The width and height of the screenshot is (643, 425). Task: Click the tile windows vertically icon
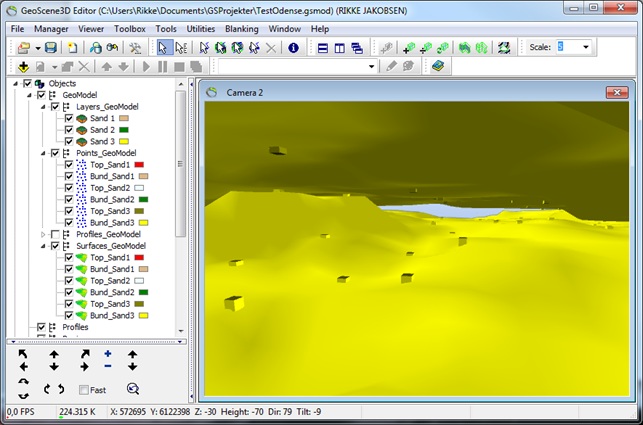340,48
